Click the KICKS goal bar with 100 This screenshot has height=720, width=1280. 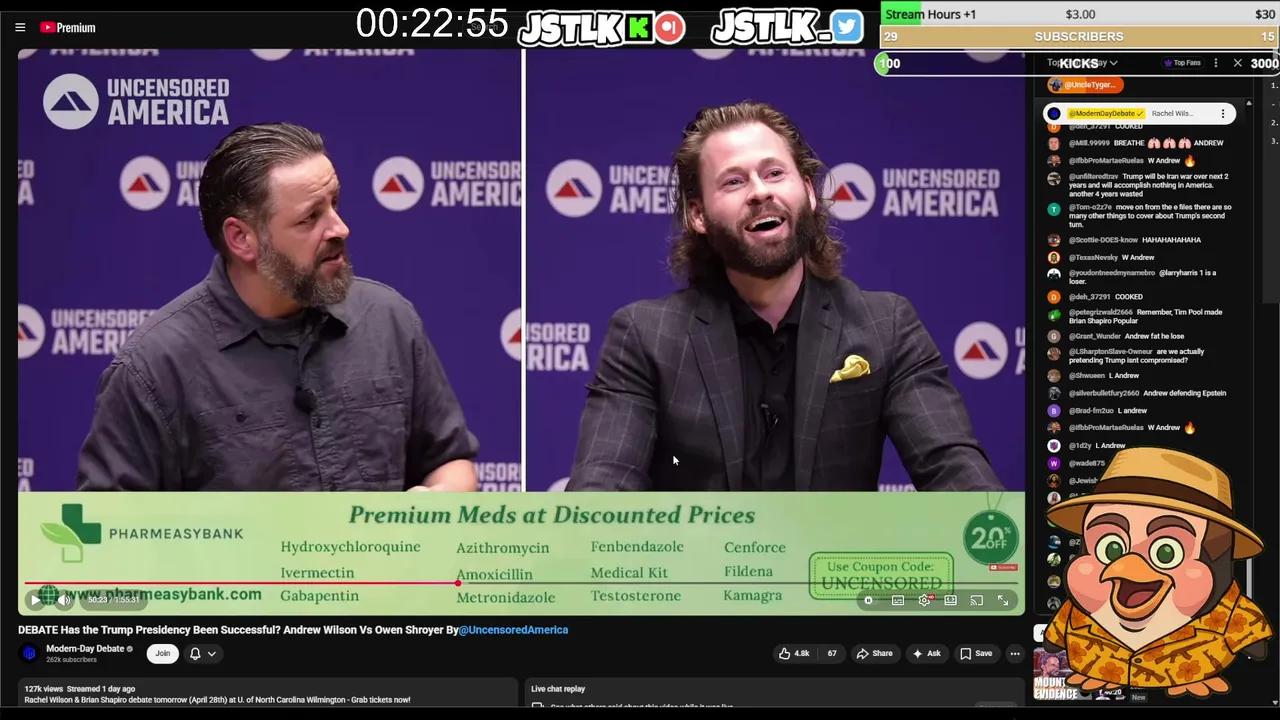pos(1078,63)
